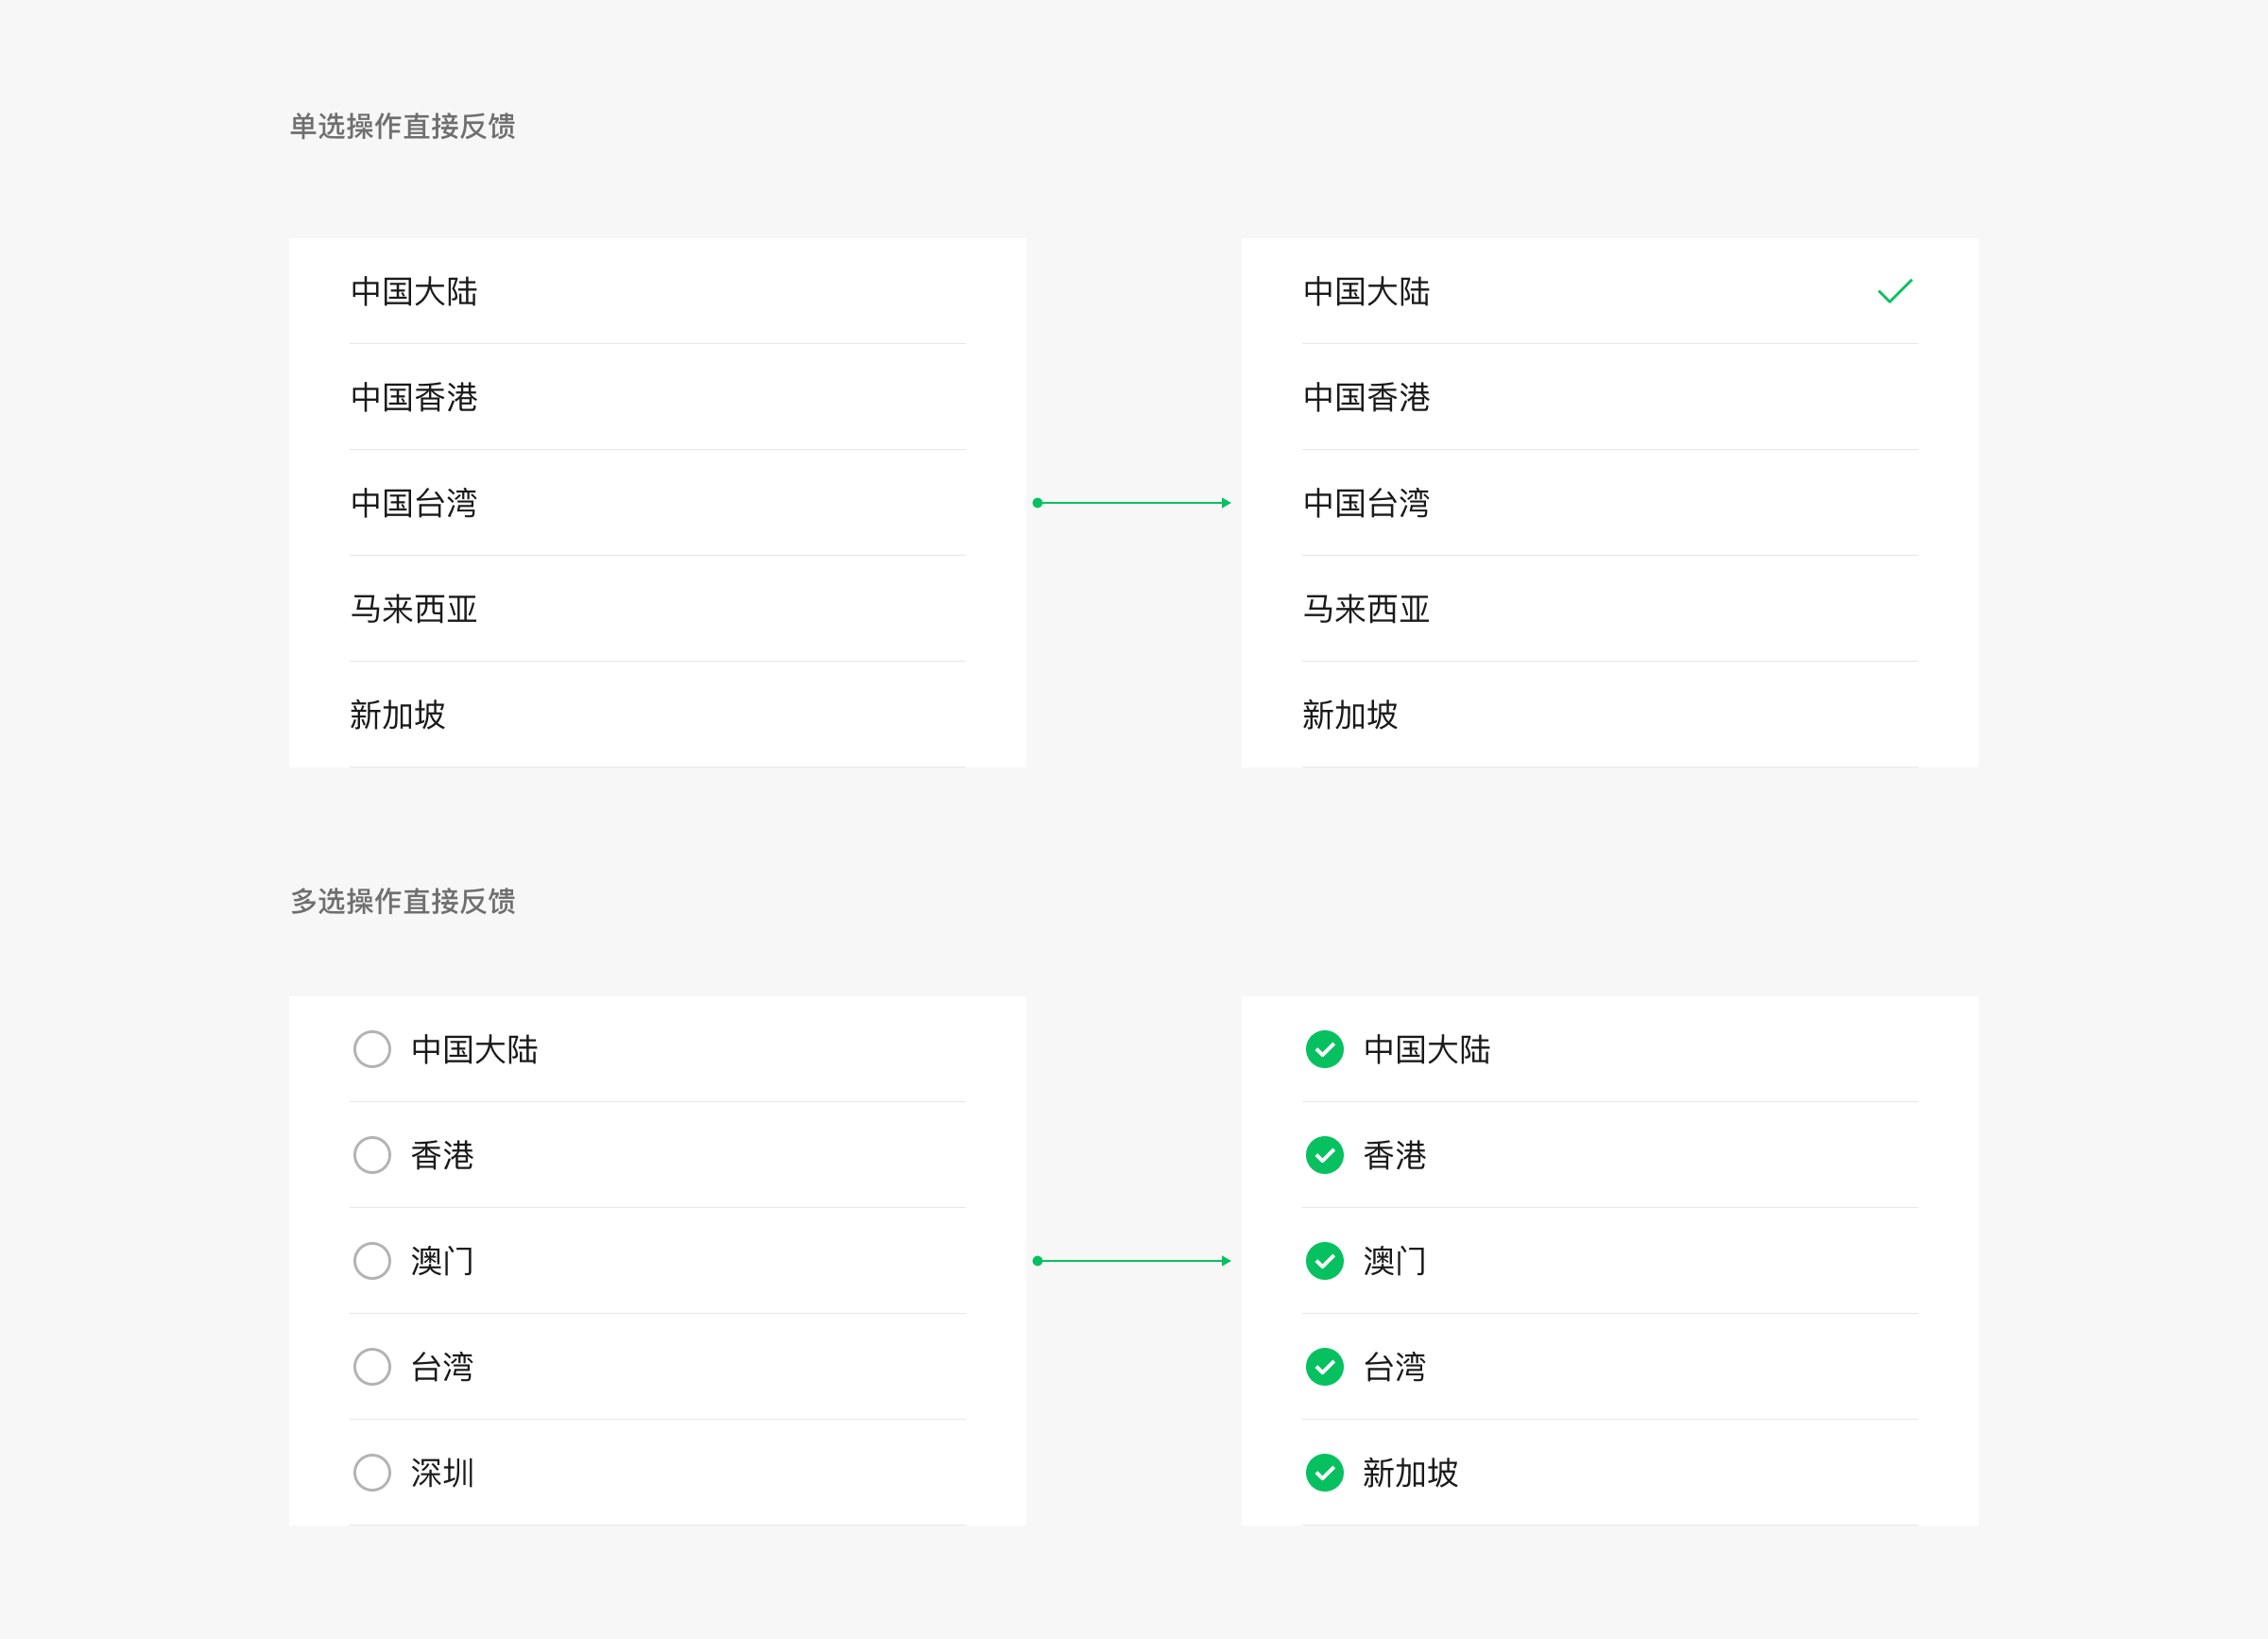Uncheck the green checked circle for 澳门

pyautogui.click(x=1324, y=1261)
